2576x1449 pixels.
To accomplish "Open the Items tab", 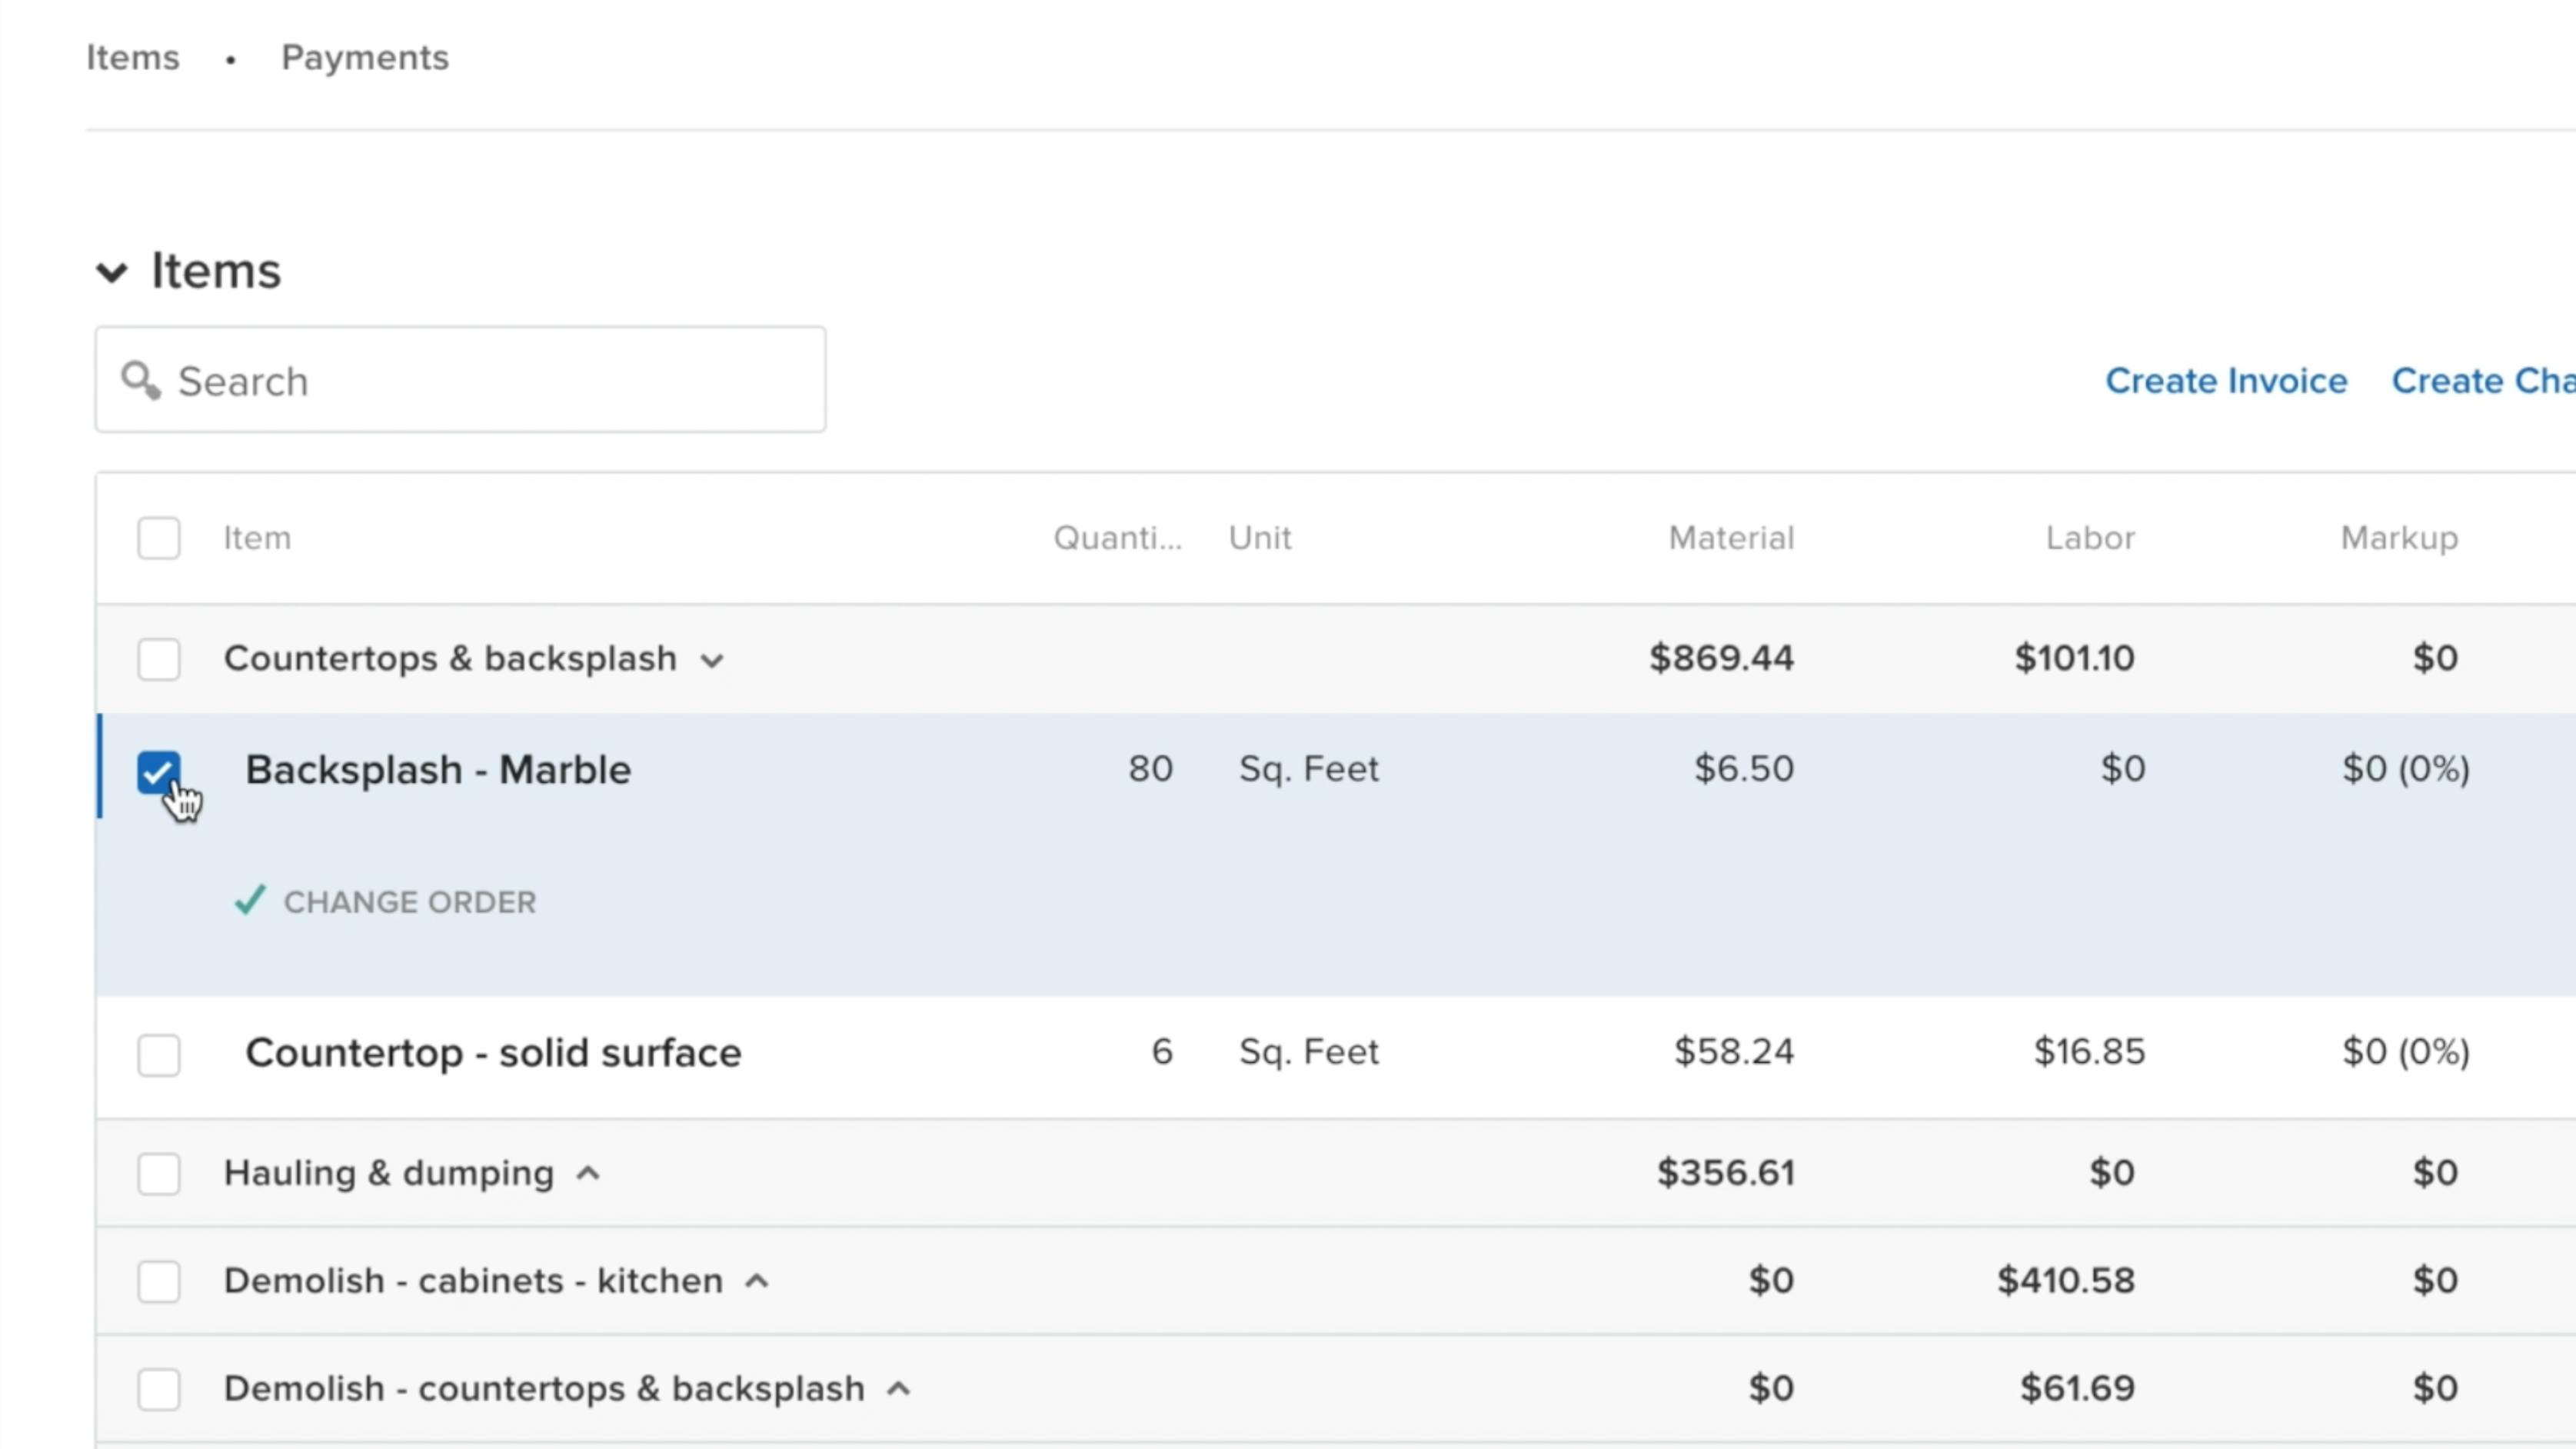I will [x=133, y=58].
